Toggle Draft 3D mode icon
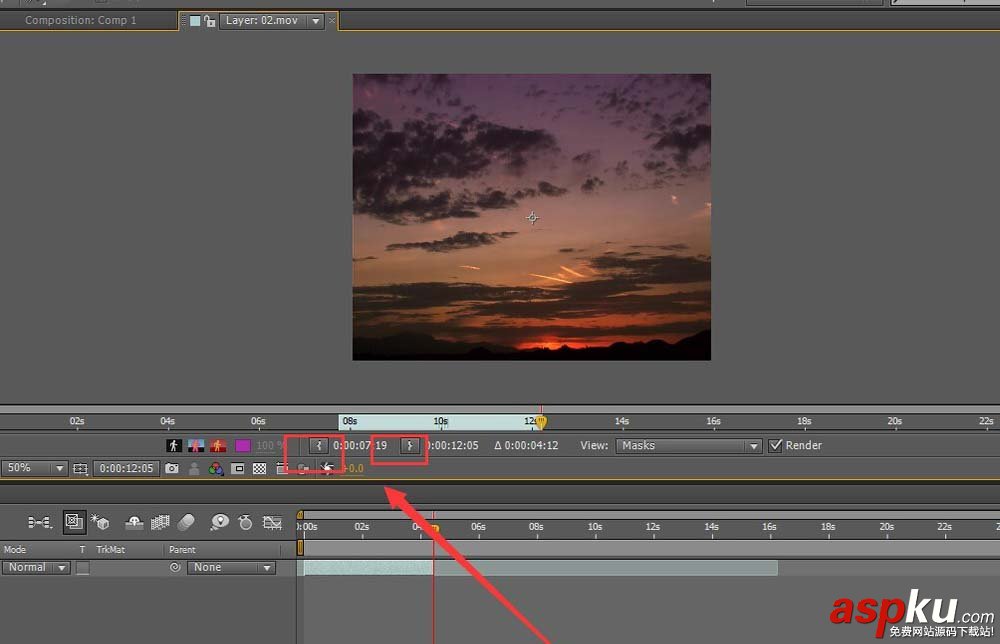The image size is (1000, 644). click(x=100, y=522)
